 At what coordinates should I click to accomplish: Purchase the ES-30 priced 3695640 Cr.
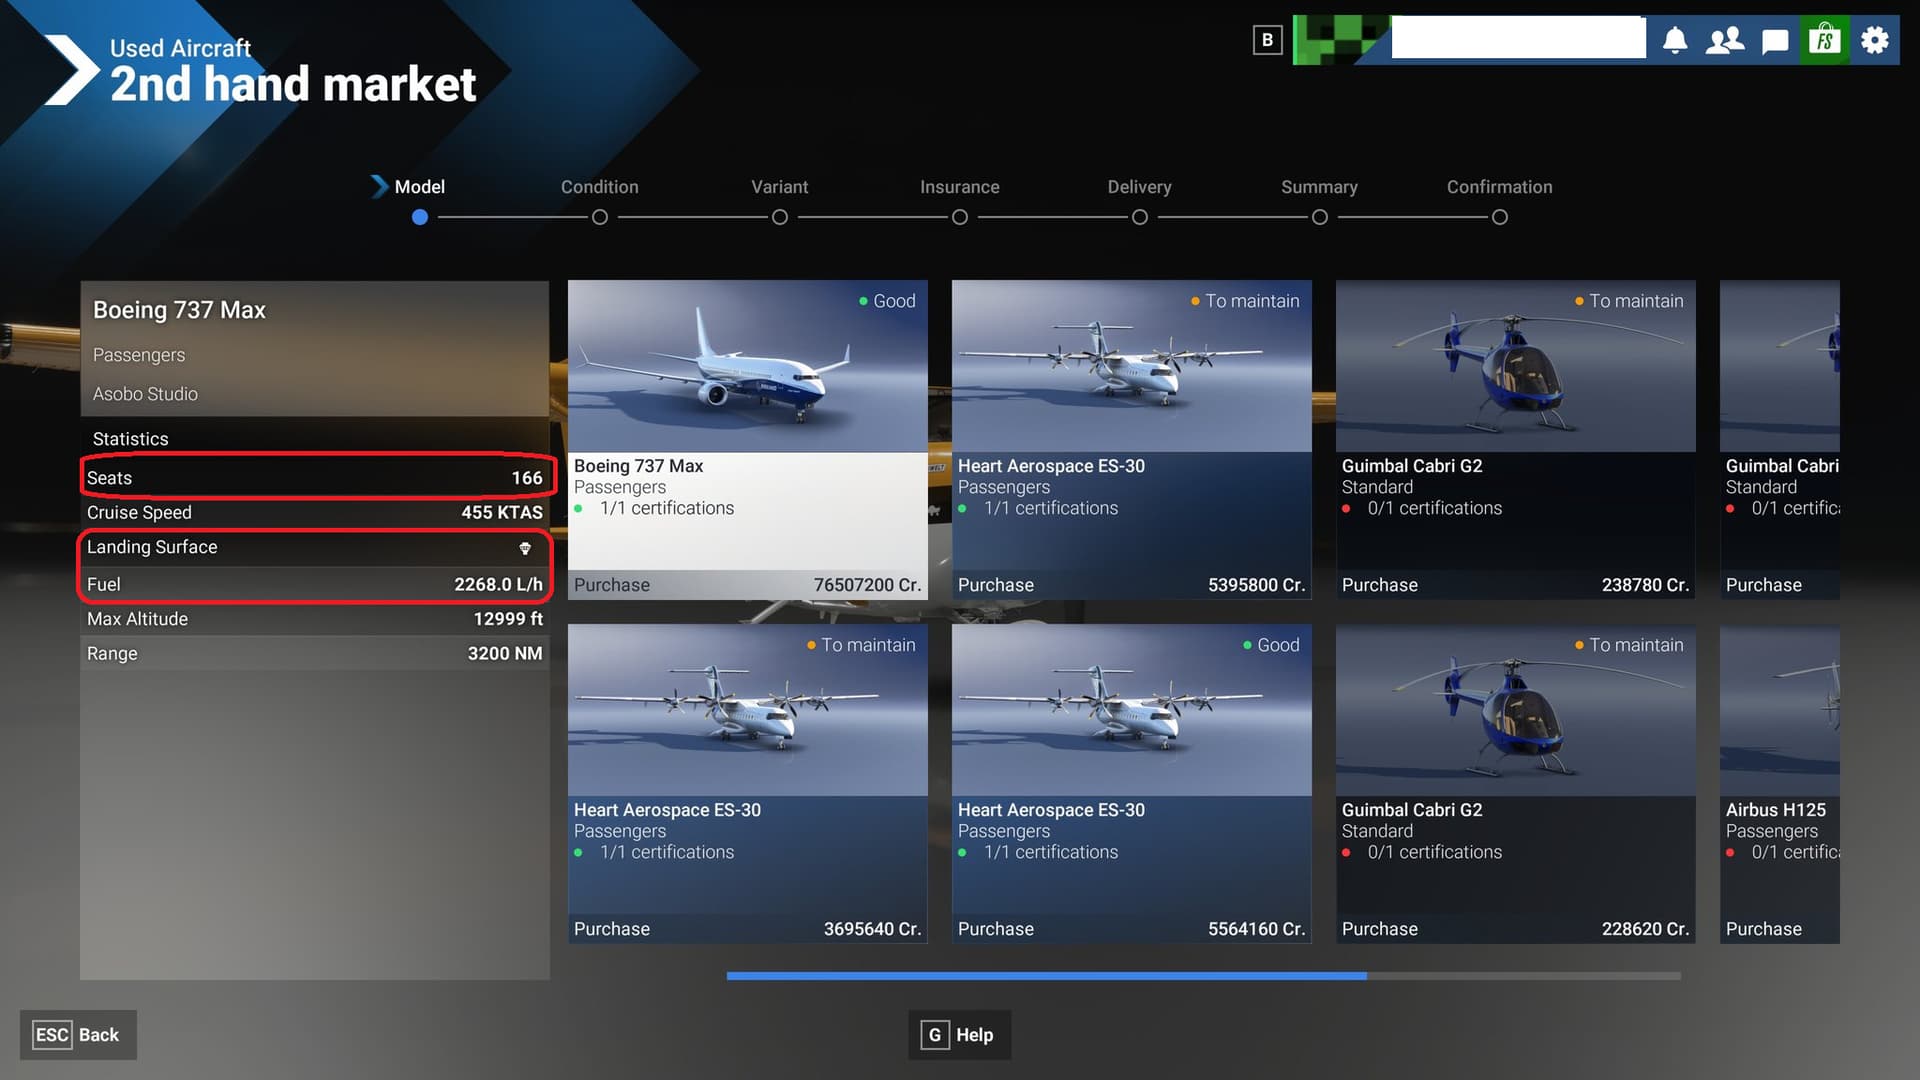tap(748, 929)
